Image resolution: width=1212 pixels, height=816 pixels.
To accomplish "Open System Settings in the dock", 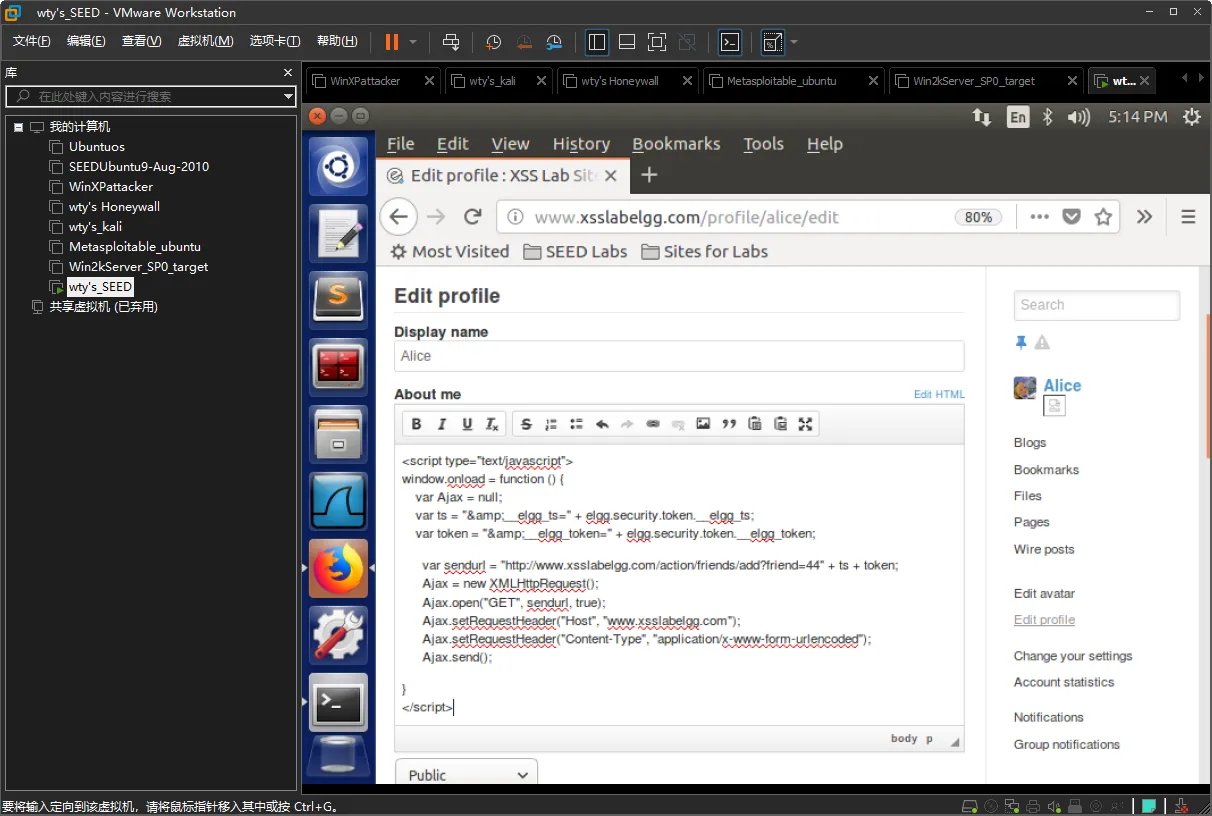I will pyautogui.click(x=339, y=635).
